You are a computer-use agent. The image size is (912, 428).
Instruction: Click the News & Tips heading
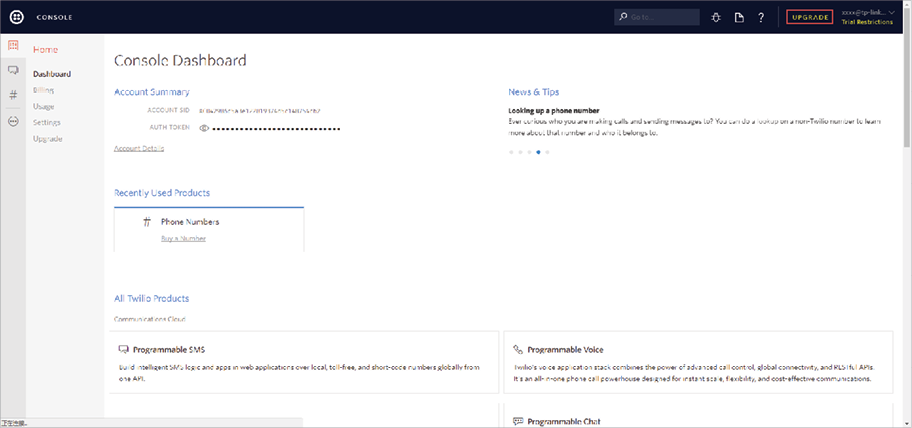[534, 92]
